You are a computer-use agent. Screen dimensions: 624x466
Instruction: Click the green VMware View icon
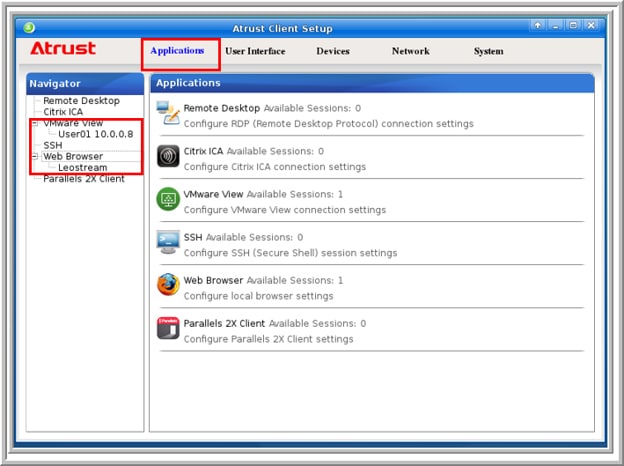pyautogui.click(x=168, y=199)
